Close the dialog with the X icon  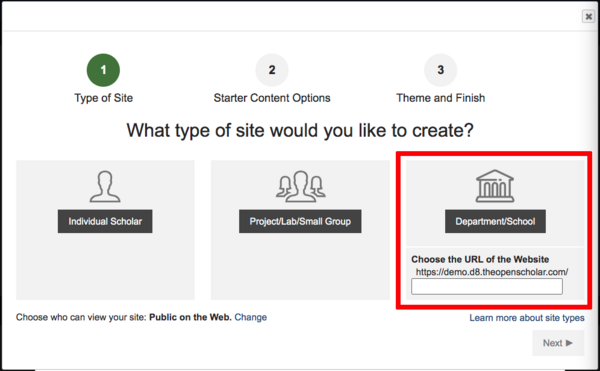click(589, 16)
